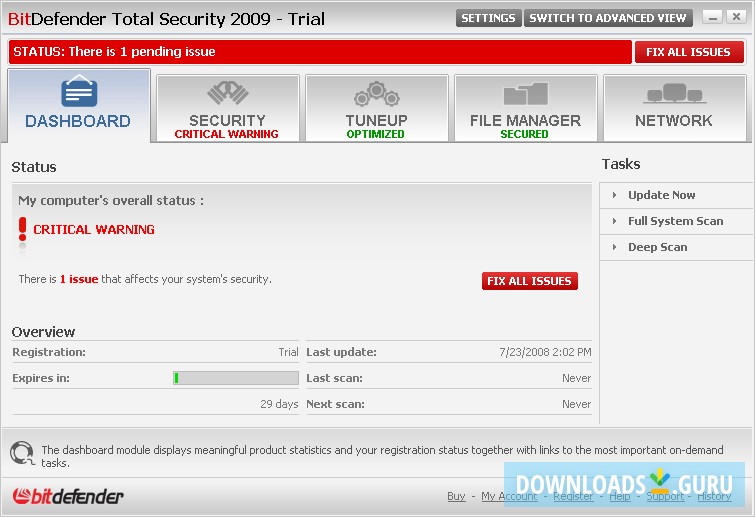Start the Deep Scan task

click(x=658, y=247)
